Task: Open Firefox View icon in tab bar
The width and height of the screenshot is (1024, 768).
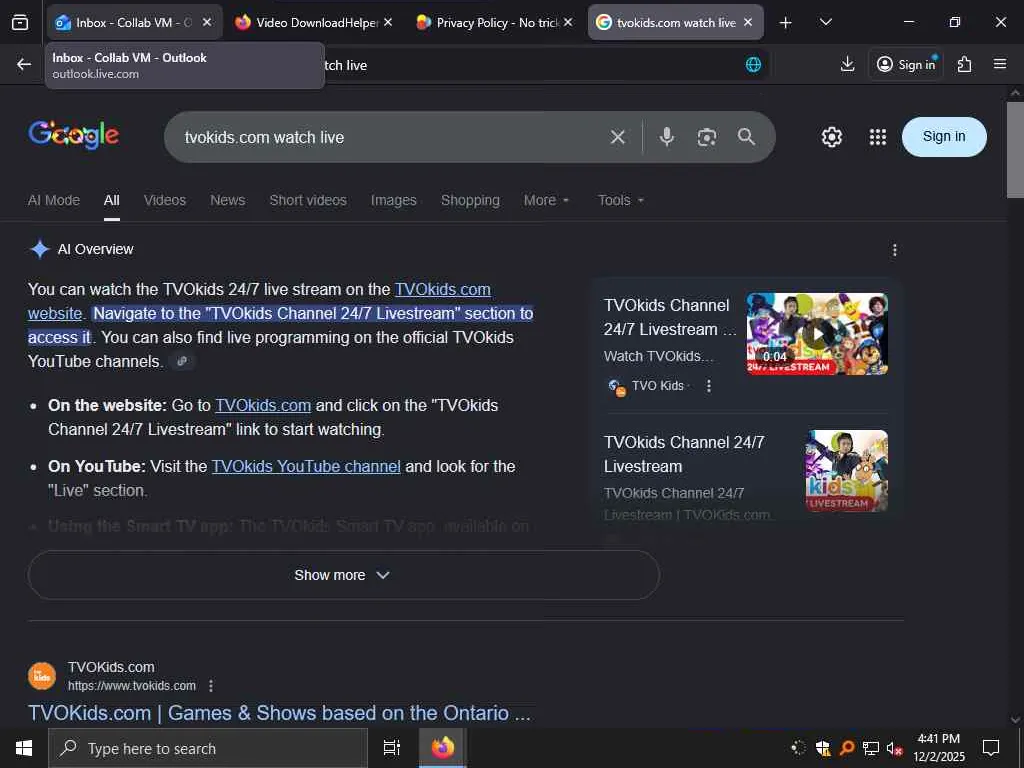Action: [20, 22]
